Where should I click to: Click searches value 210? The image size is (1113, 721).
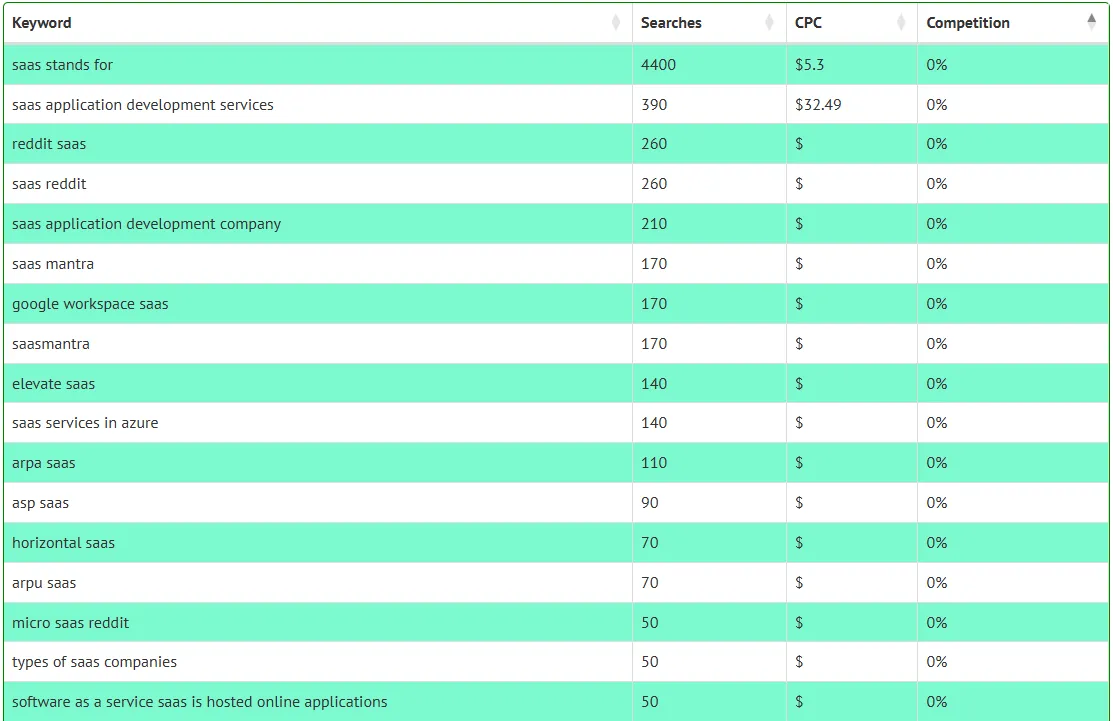(654, 224)
